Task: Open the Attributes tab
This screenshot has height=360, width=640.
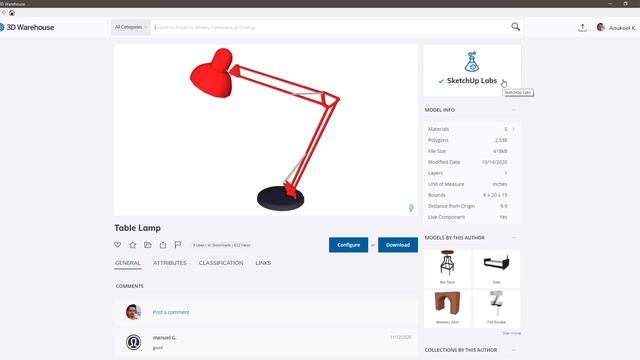Action: pos(170,263)
